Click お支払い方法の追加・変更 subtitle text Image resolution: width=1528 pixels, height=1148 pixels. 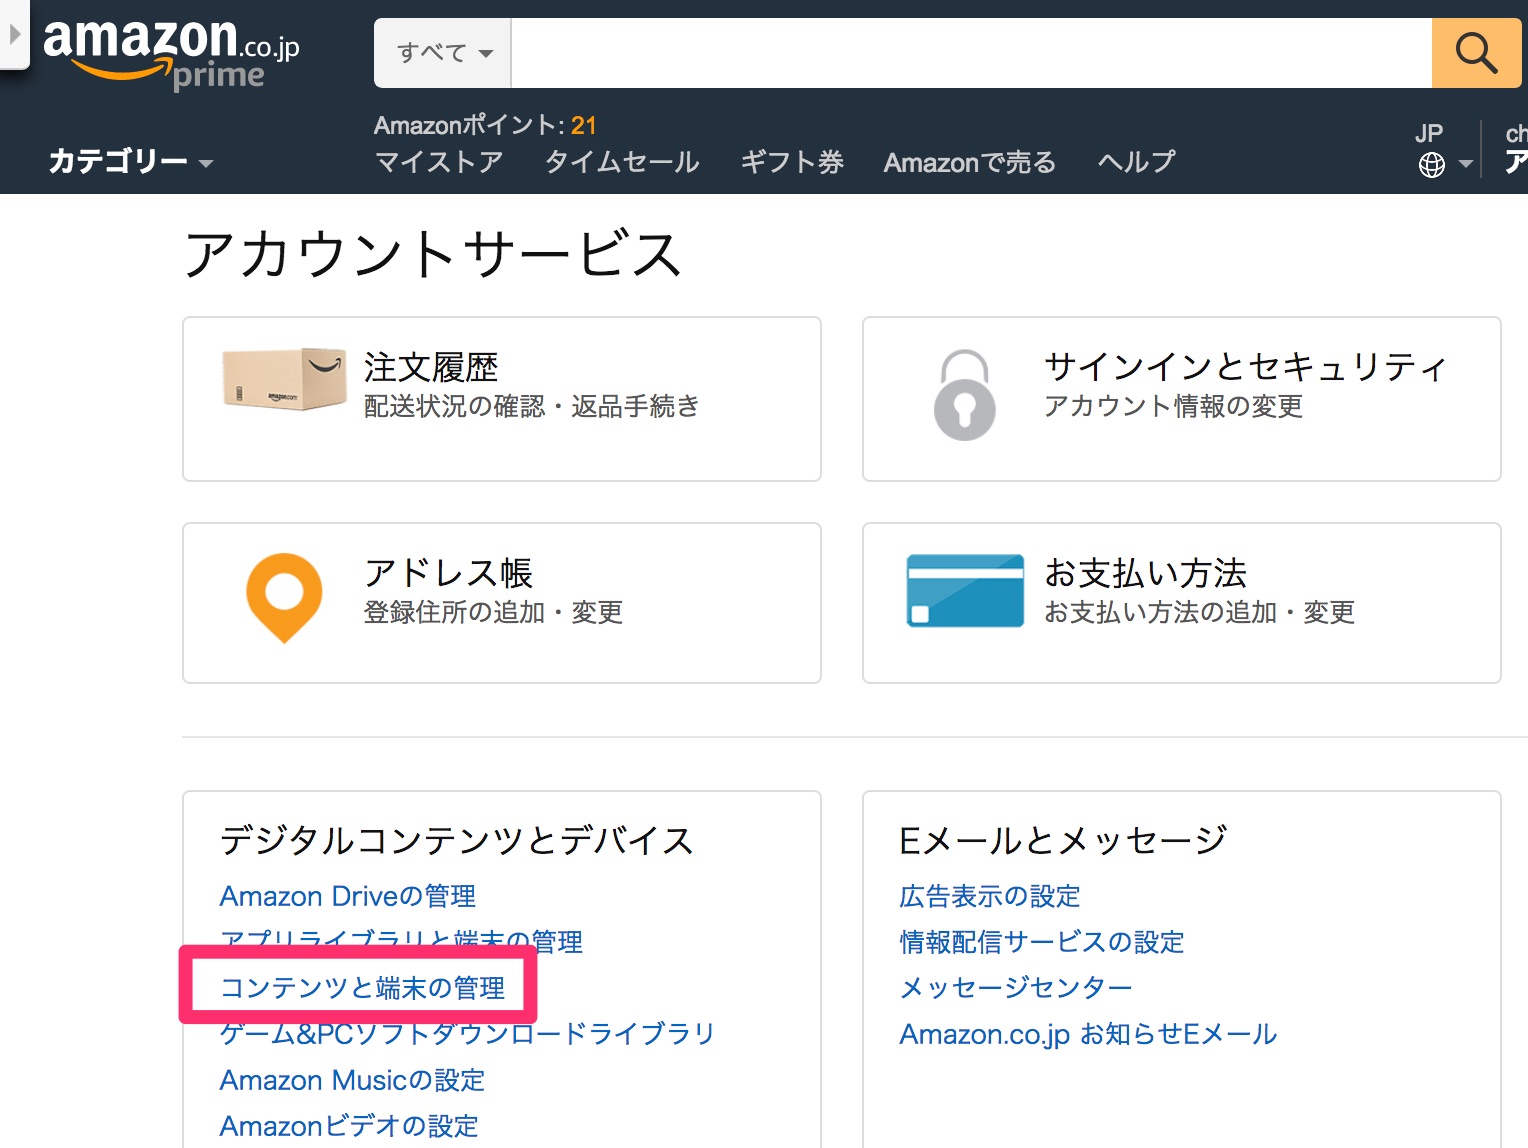(x=1199, y=612)
